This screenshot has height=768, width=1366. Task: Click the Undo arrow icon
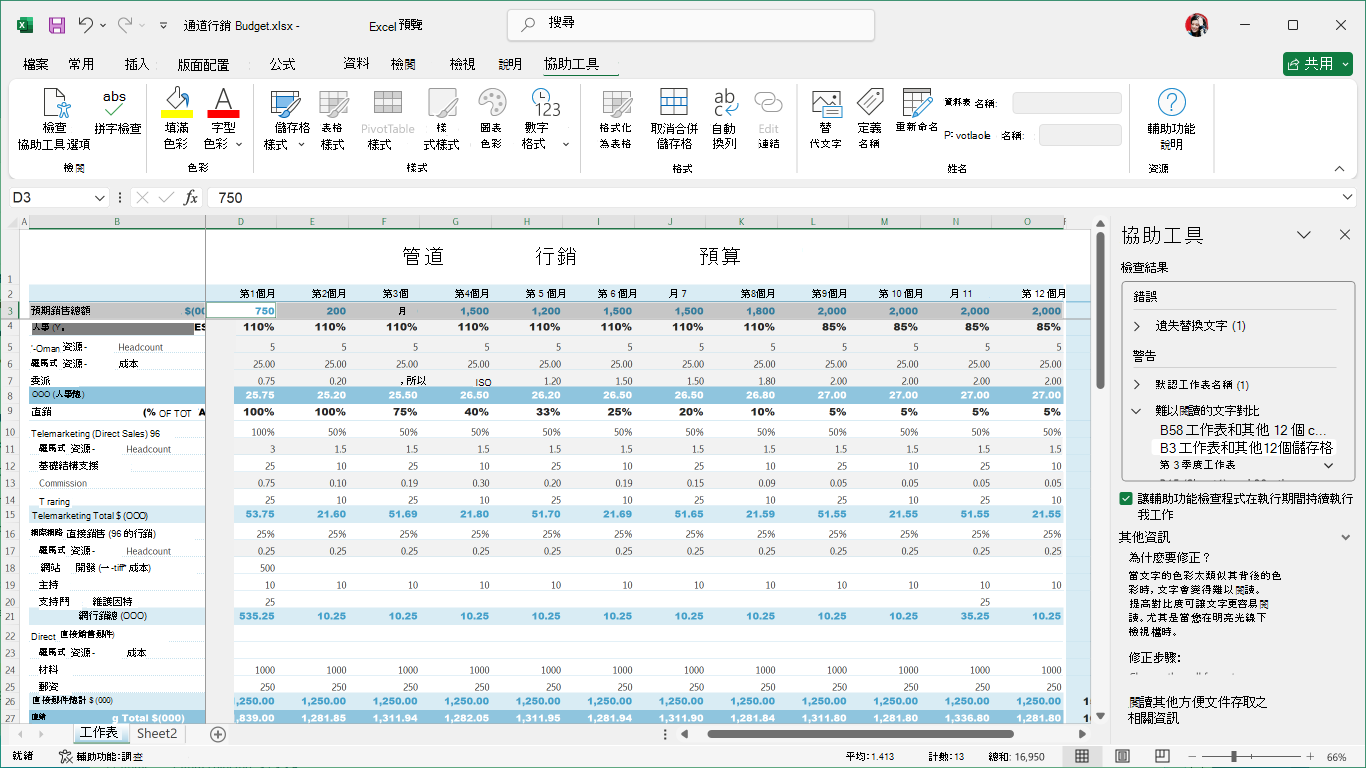point(86,25)
